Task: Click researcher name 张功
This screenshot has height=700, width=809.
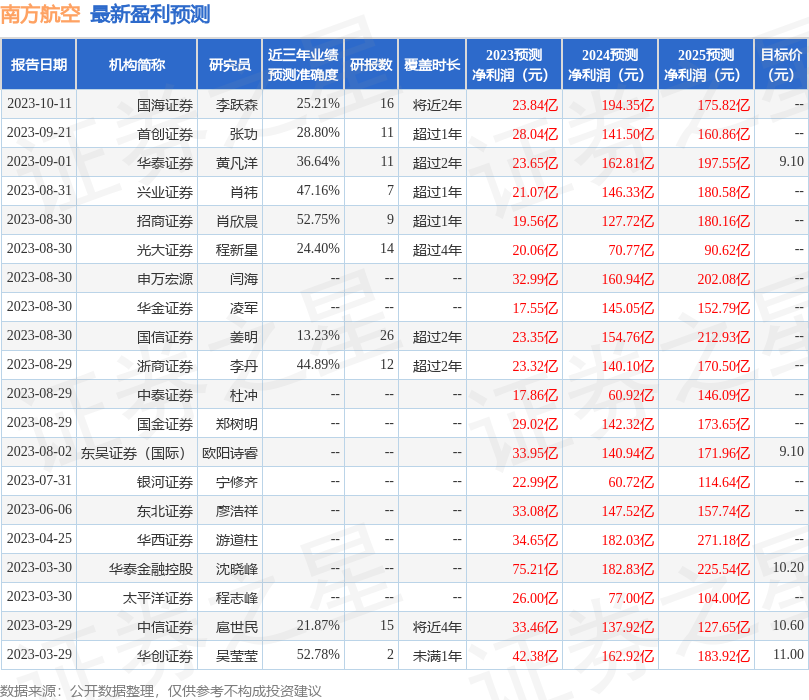Action: pos(244,134)
